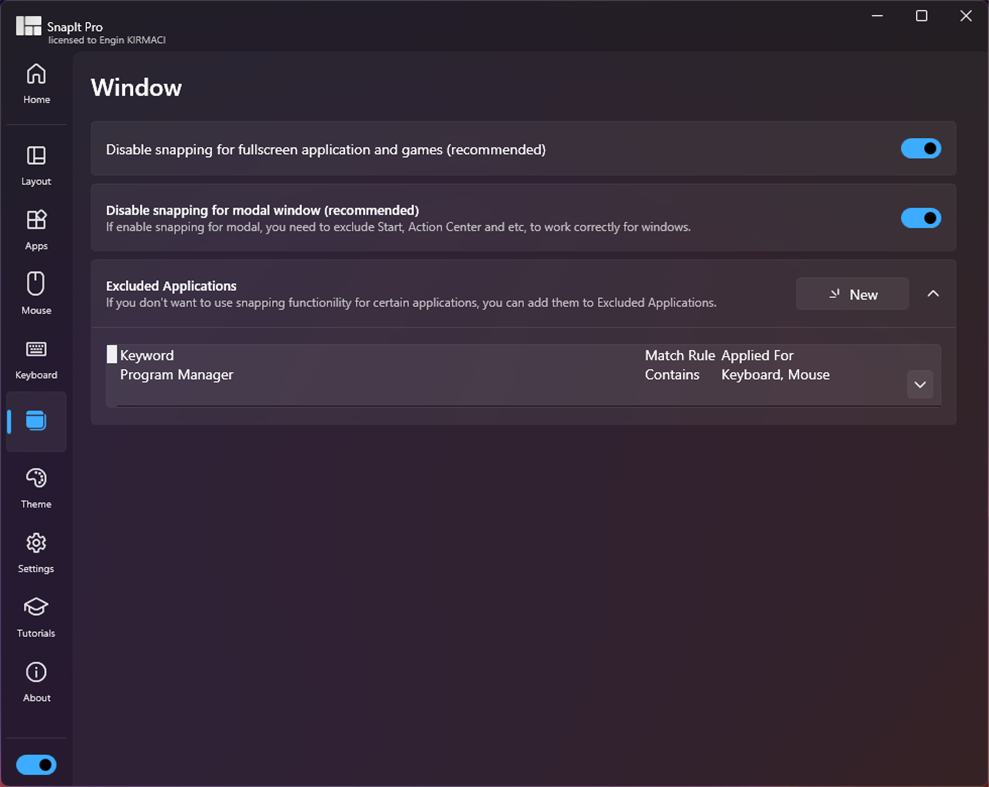Select the Program Manager row checkbox
Image resolution: width=989 pixels, height=787 pixels.
(112, 353)
